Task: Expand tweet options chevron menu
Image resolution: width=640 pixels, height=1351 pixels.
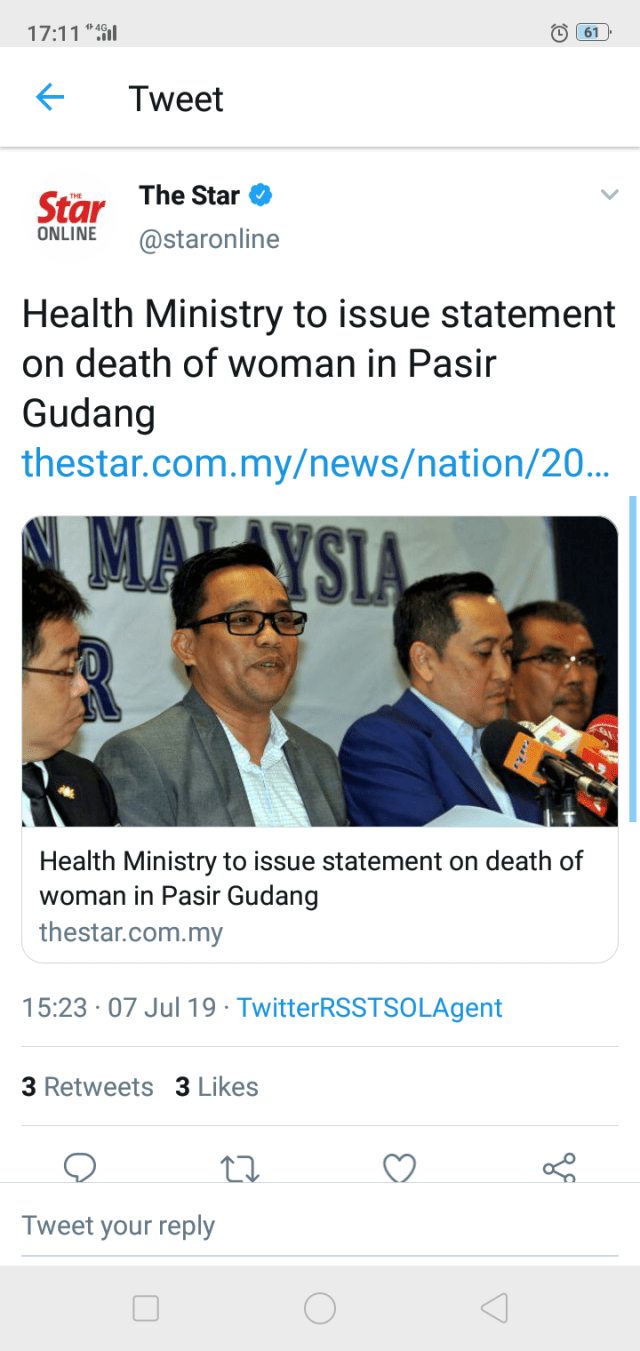Action: point(609,195)
